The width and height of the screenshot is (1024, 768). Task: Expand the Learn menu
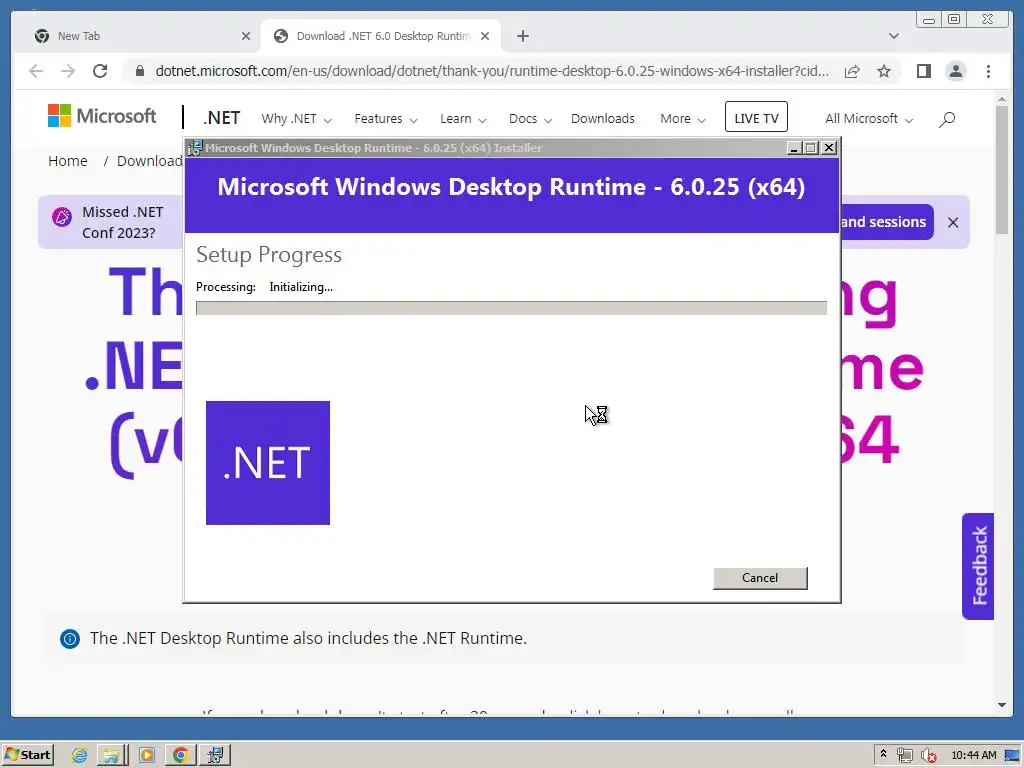click(x=463, y=119)
